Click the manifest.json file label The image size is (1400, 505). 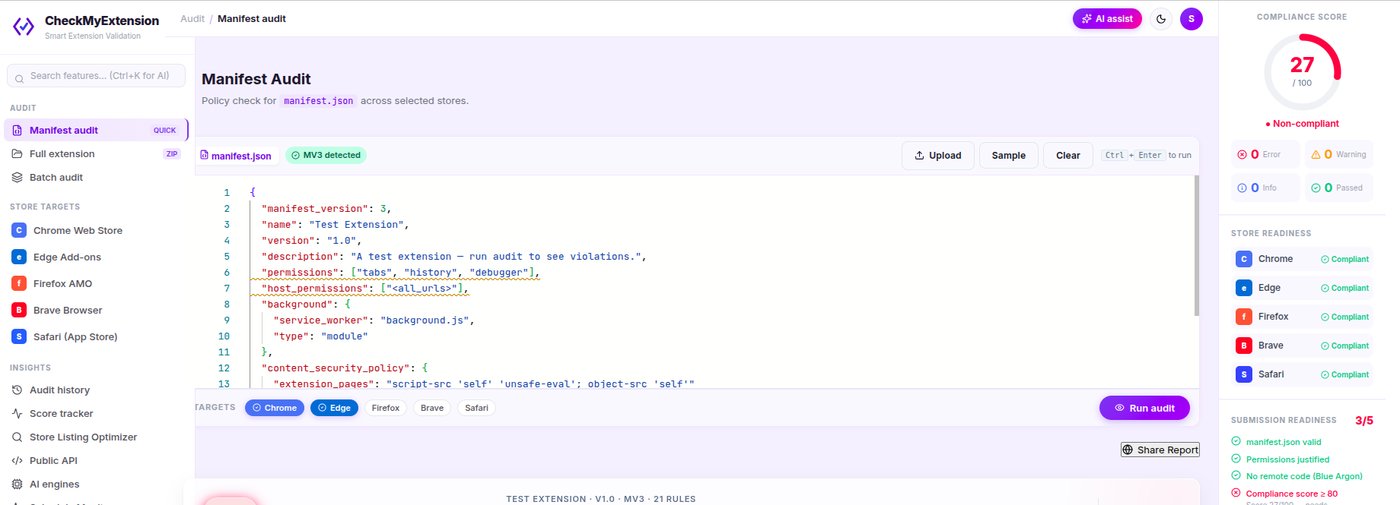[x=236, y=155]
